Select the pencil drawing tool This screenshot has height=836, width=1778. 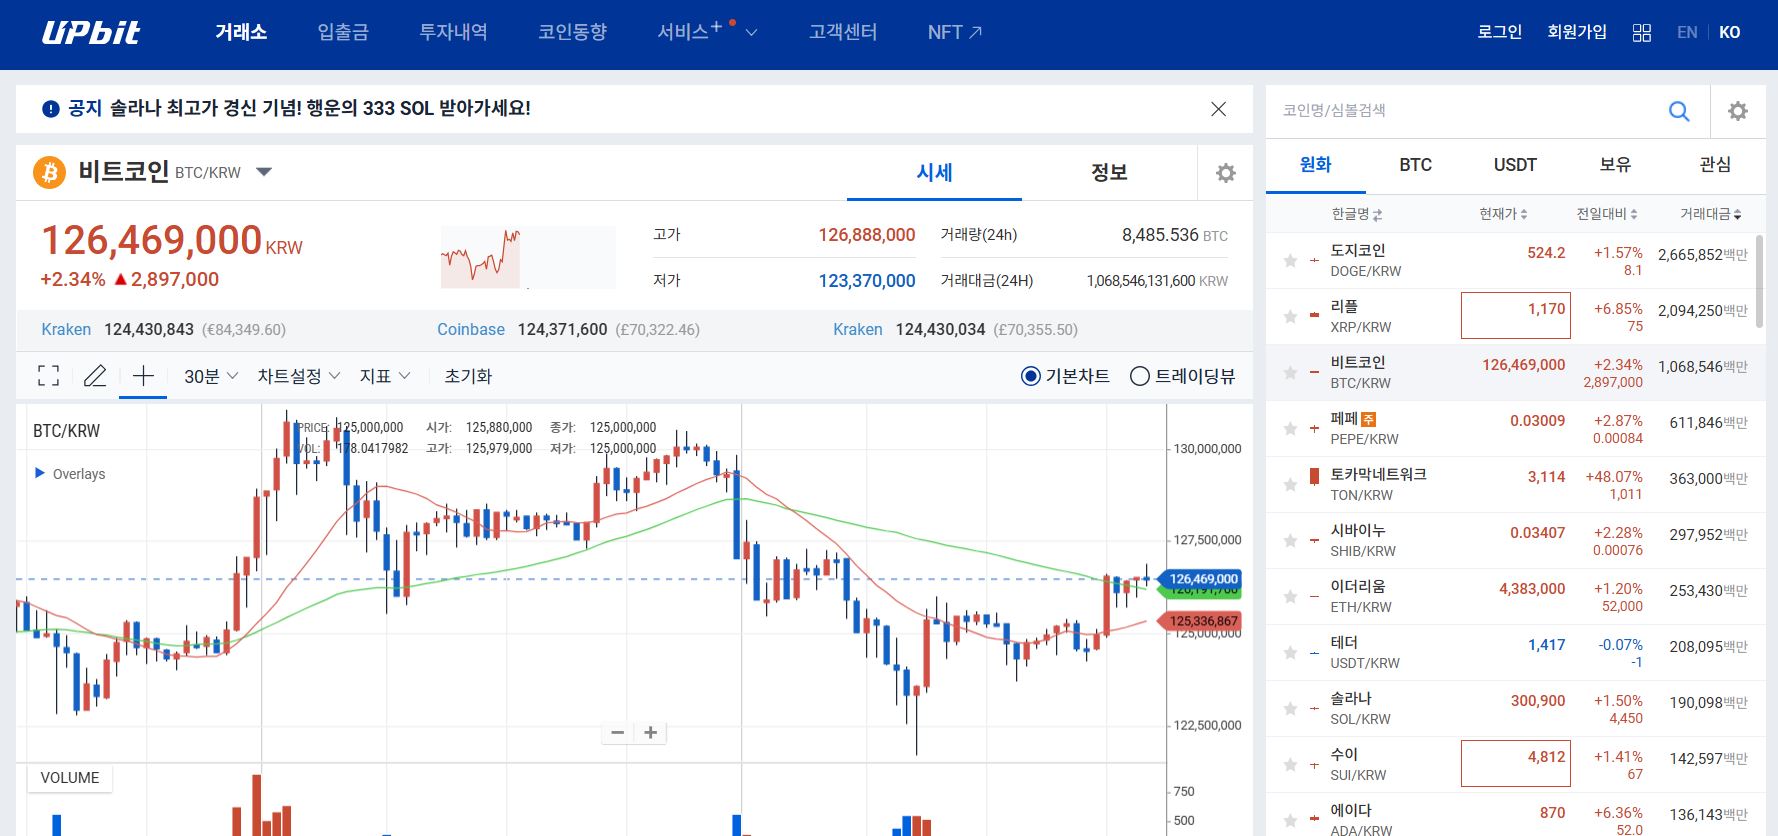tap(95, 376)
